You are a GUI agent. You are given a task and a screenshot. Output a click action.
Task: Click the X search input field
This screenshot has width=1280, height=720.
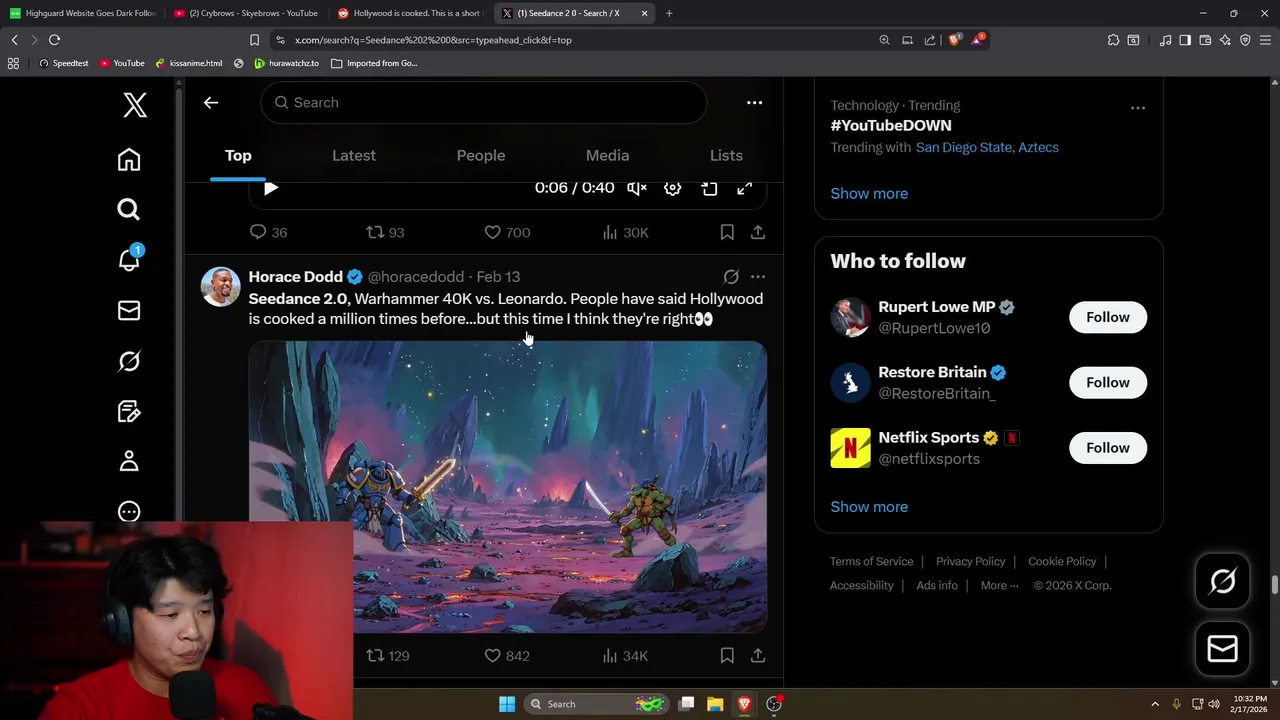coord(484,102)
